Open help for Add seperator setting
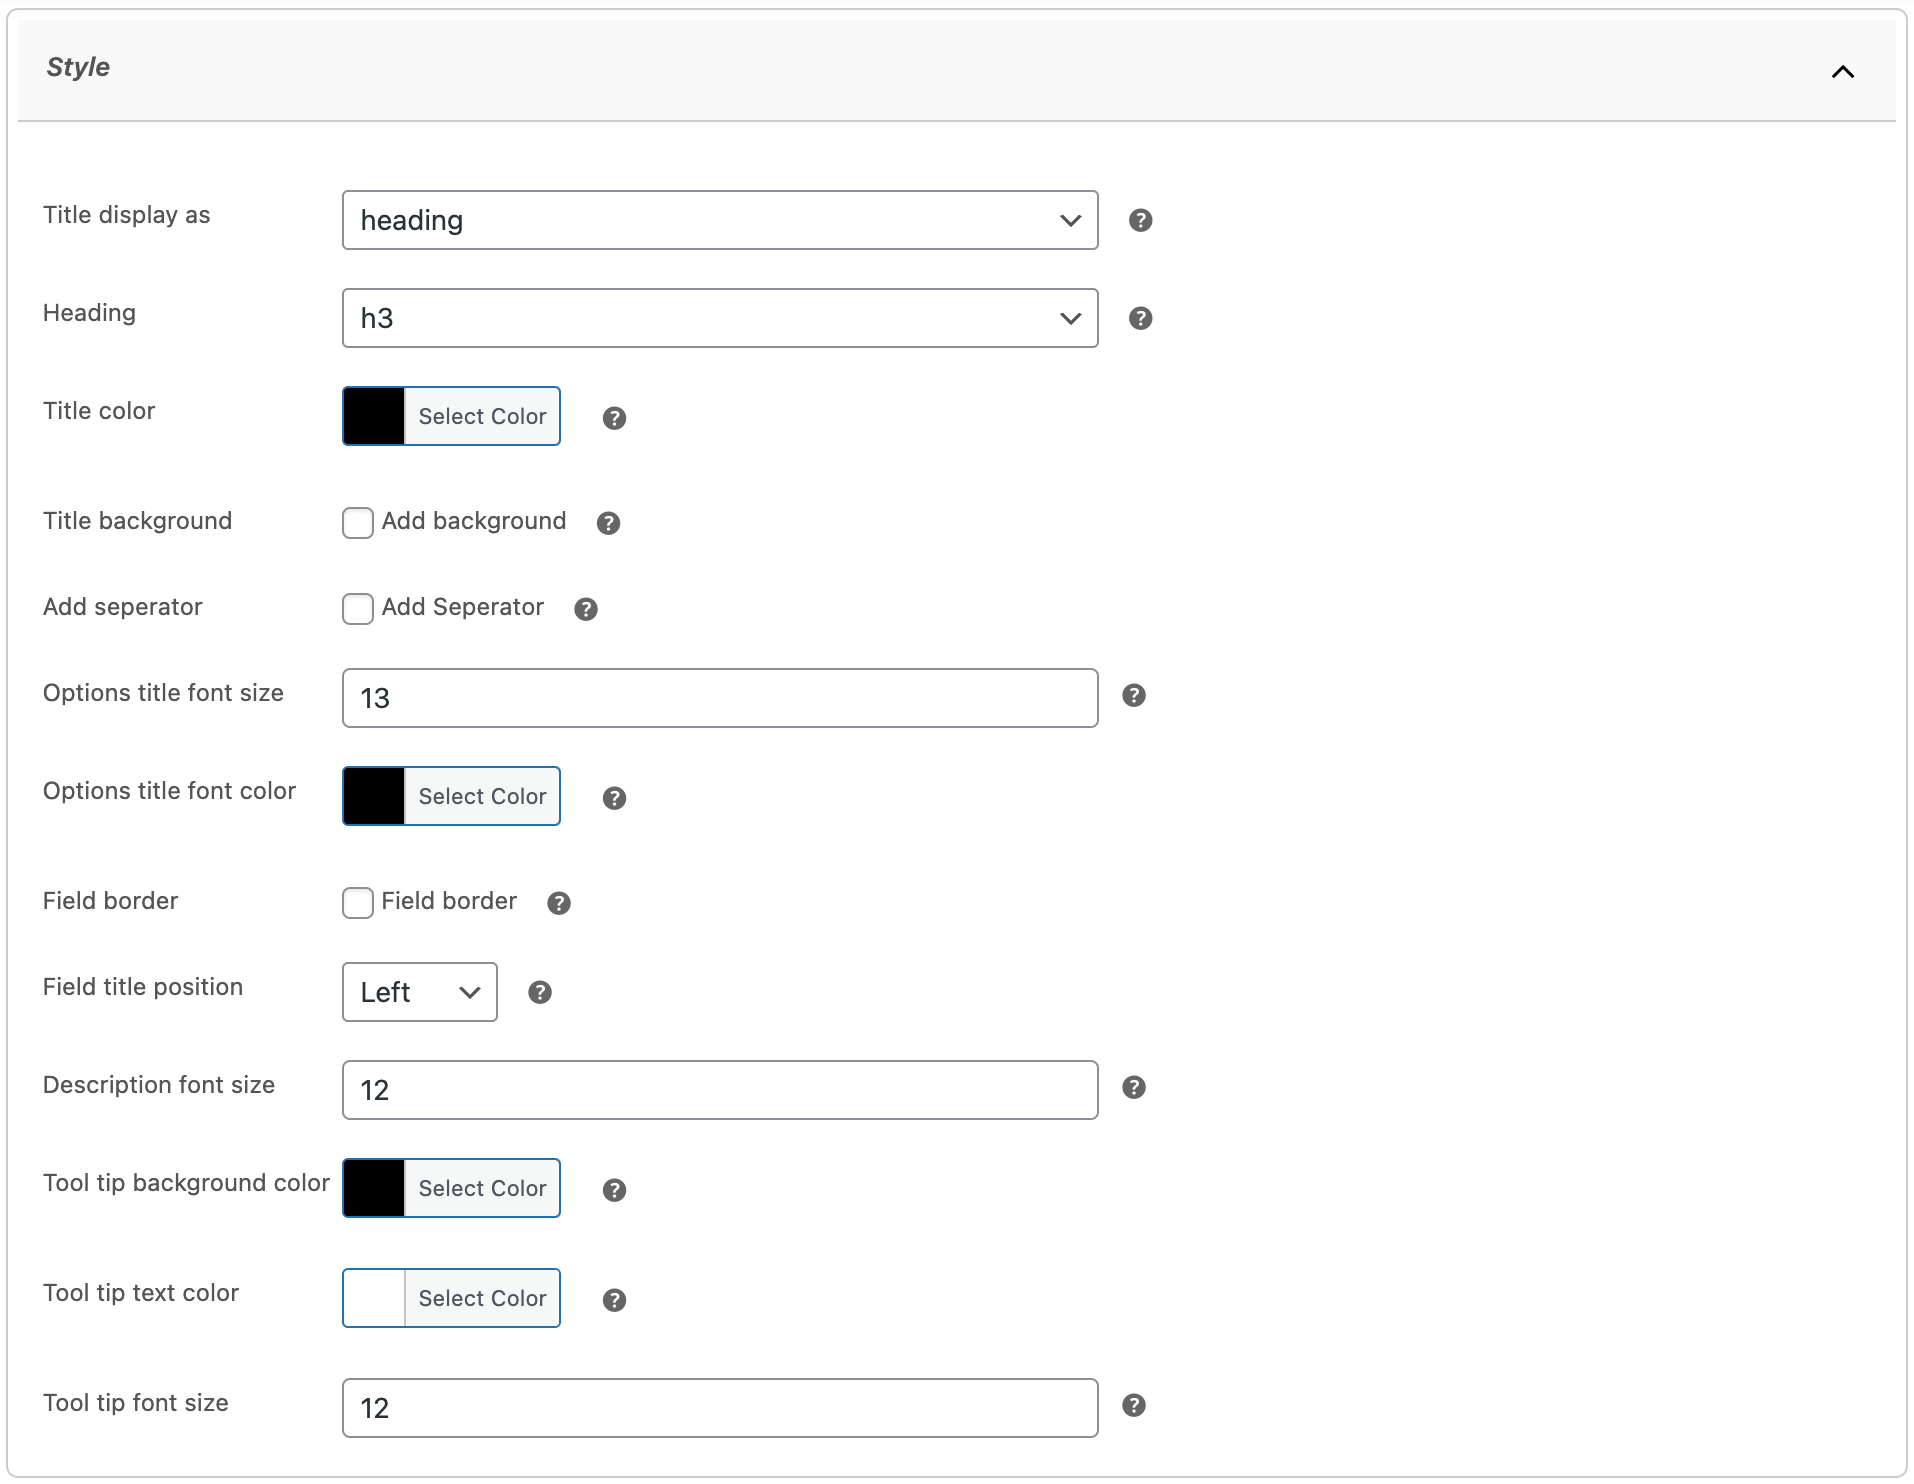Screen dimensions: 1914x1484 (x=586, y=609)
